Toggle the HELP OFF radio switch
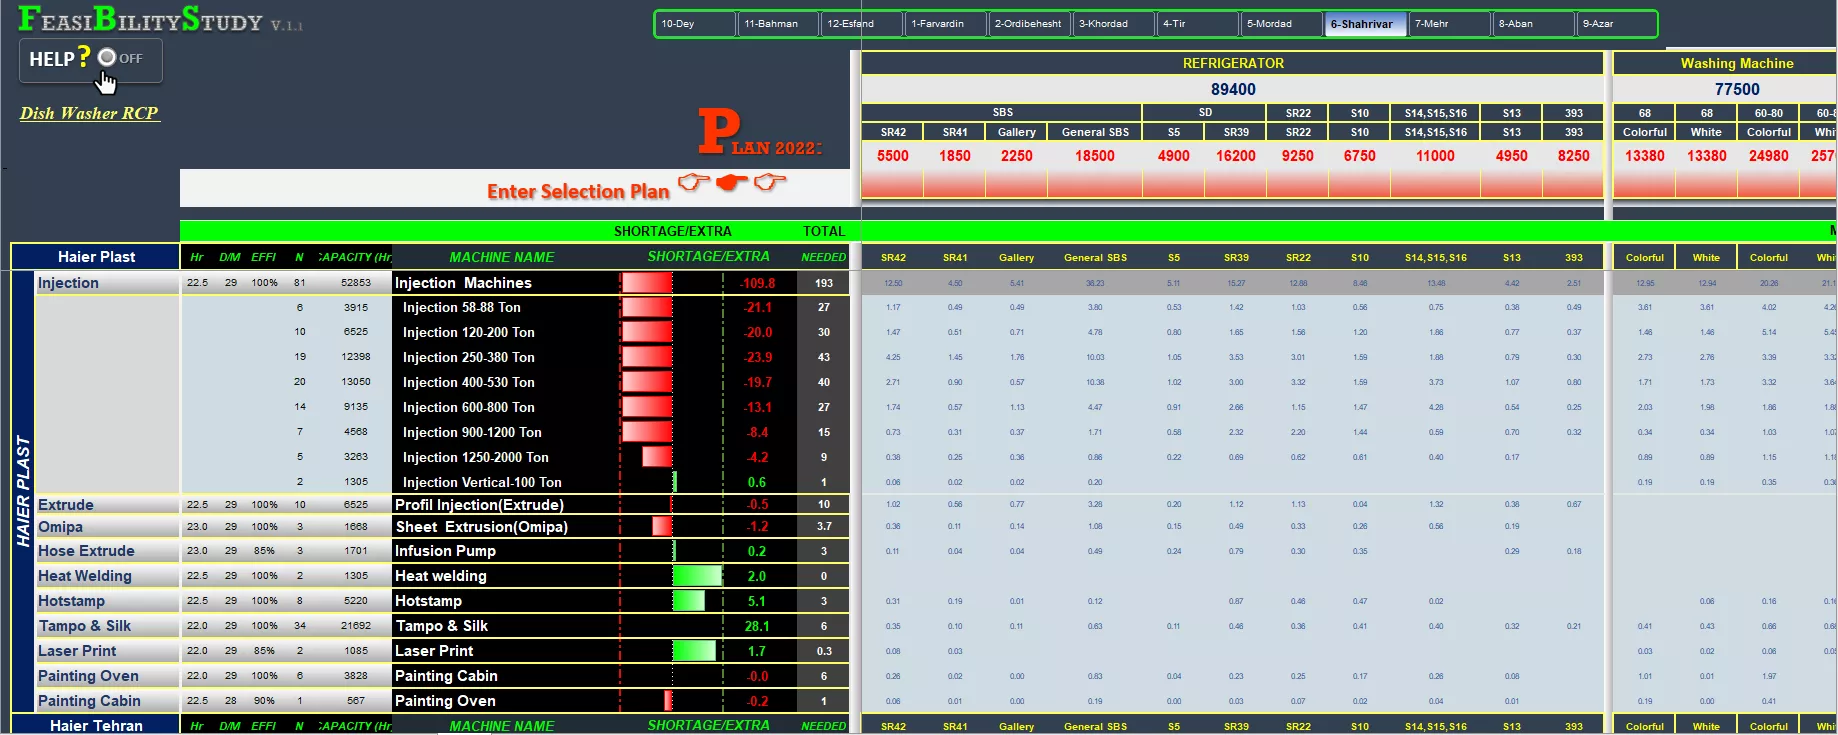 (107, 58)
